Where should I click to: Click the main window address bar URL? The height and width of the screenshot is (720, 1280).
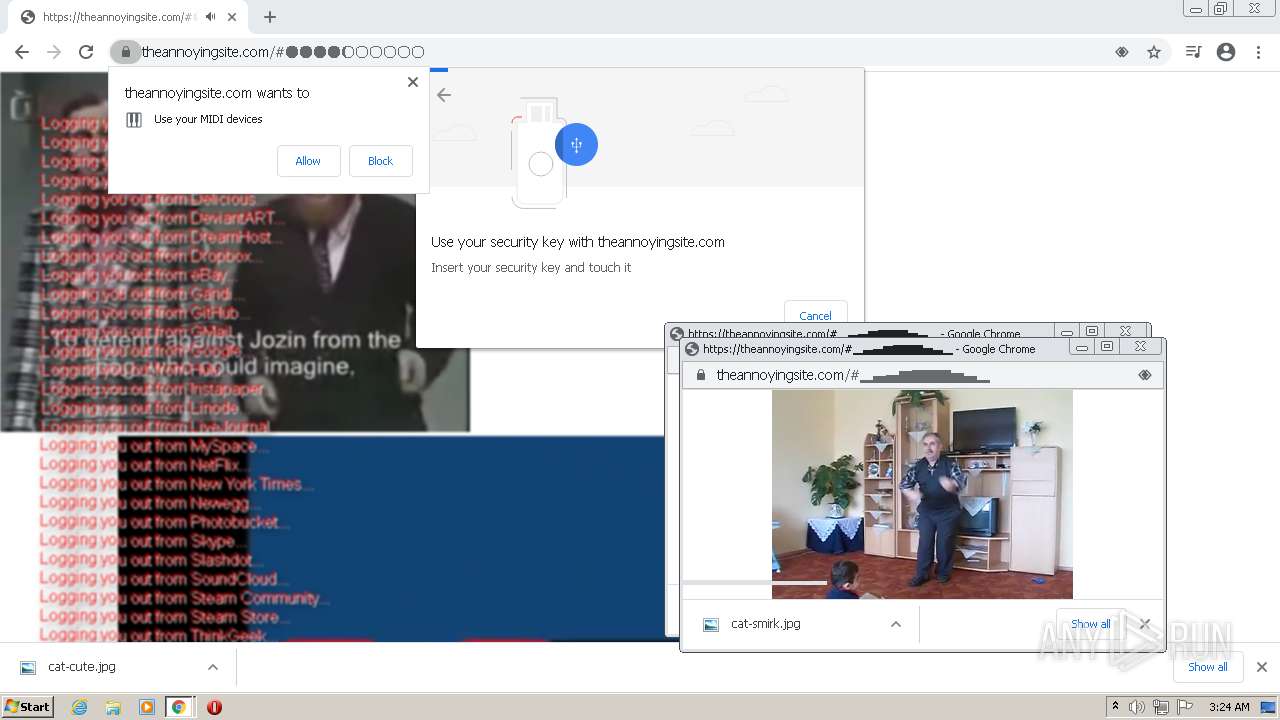coord(283,52)
